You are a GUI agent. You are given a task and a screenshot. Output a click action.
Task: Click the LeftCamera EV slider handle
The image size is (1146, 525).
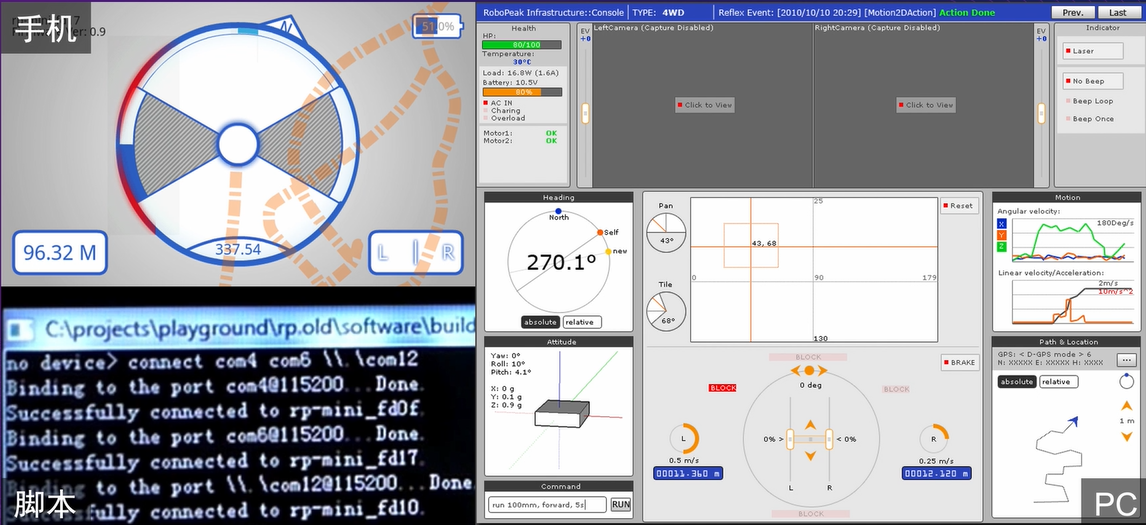coord(585,113)
